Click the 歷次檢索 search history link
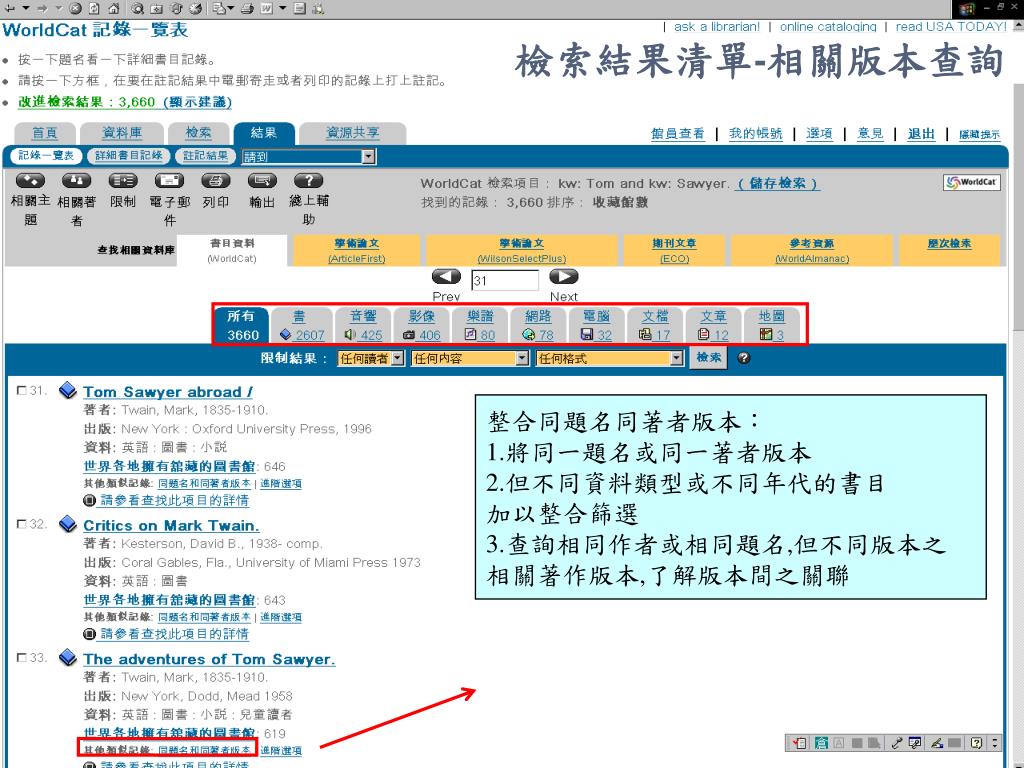Screen dimensions: 1024x768 (x=949, y=244)
